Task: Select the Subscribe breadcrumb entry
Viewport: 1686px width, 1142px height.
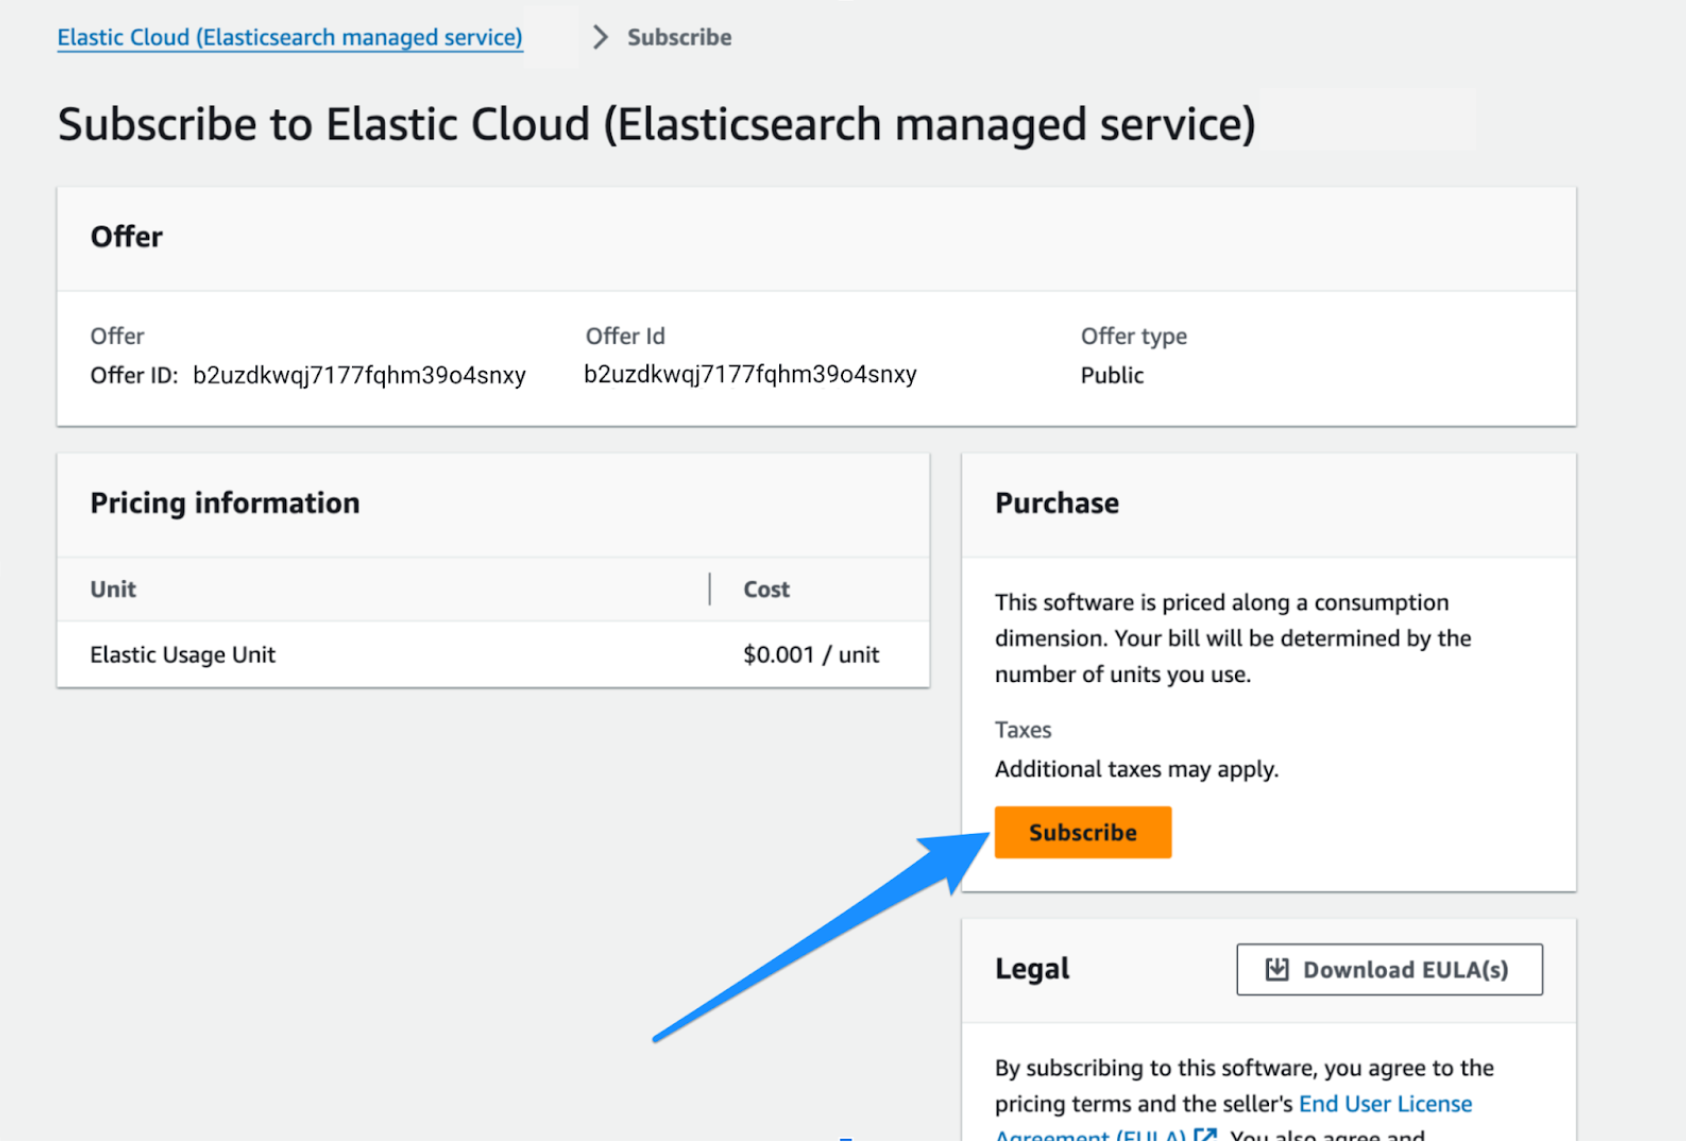Action: coord(679,37)
